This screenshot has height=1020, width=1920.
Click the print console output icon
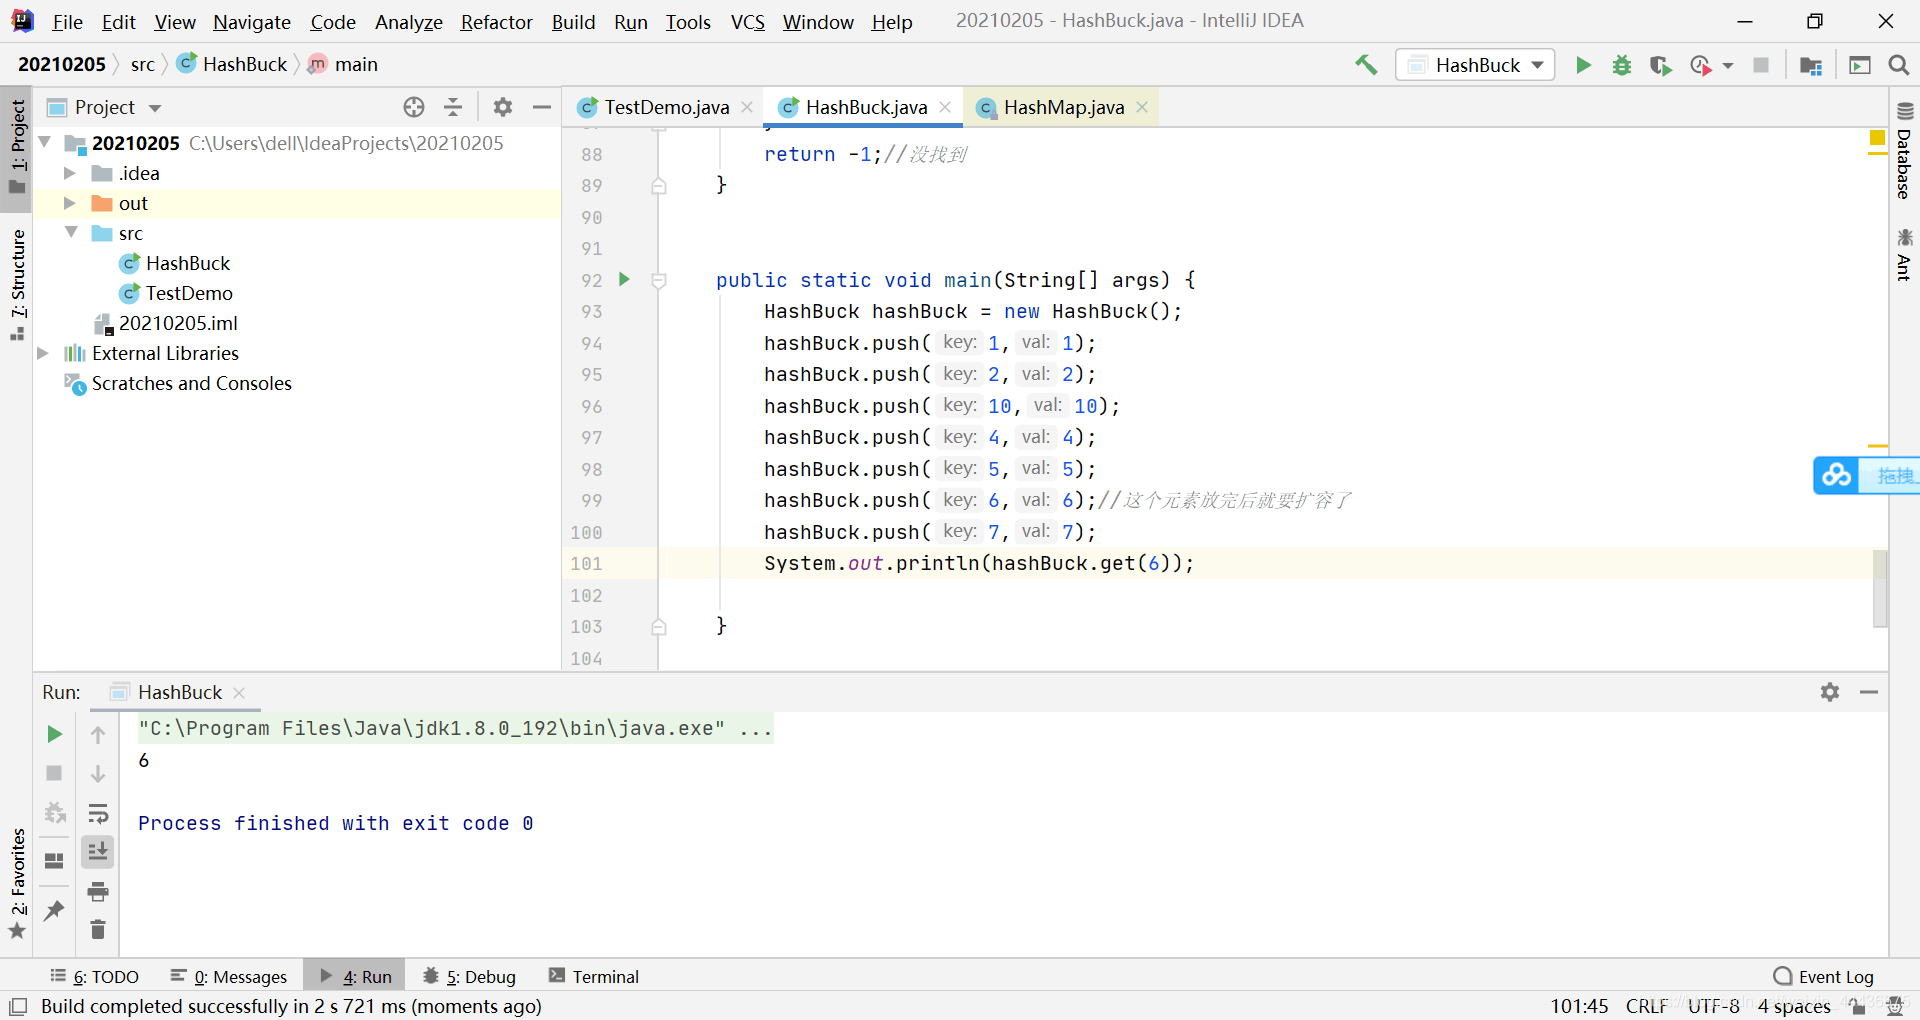[x=98, y=891]
